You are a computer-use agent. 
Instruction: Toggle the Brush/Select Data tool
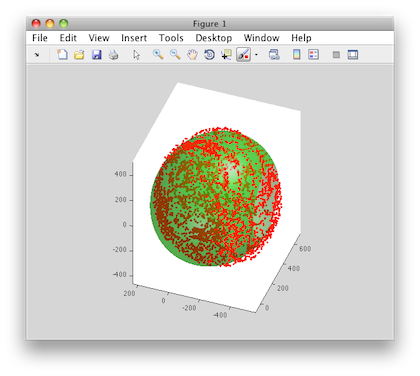pyautogui.click(x=243, y=54)
